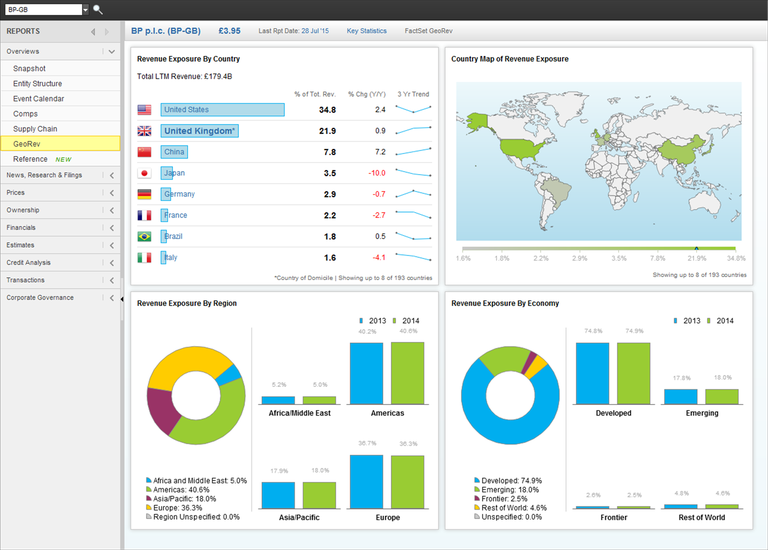Expand the Corporate Governance section
768x550 pixels.
click(112, 298)
